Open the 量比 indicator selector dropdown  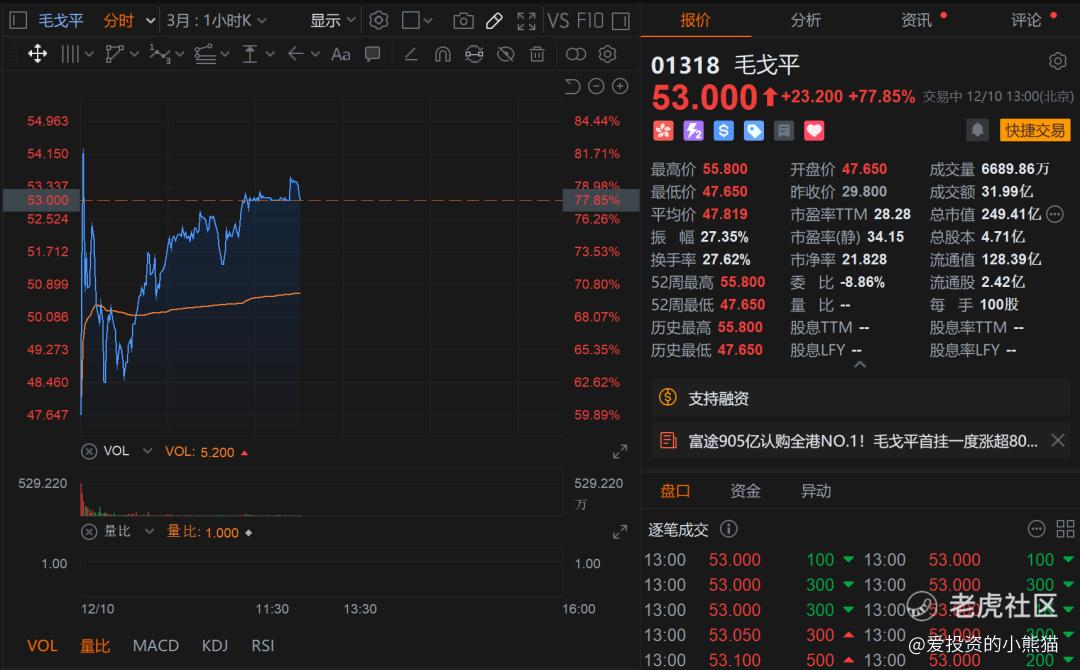pos(149,532)
